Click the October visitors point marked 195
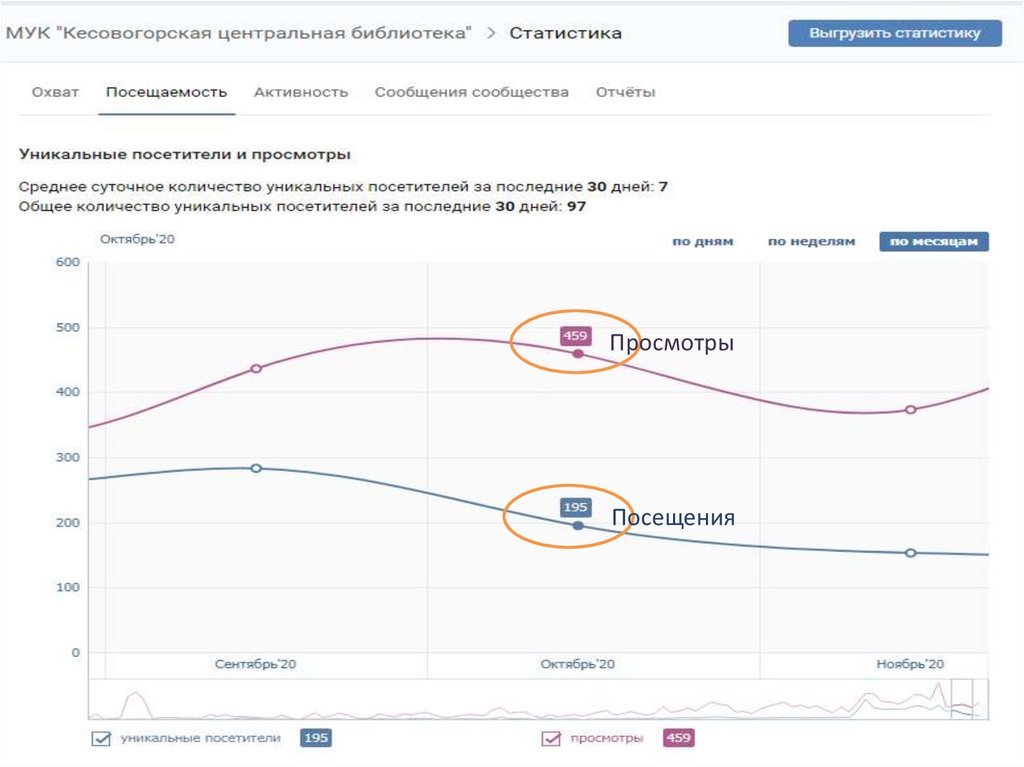Image resolution: width=1024 pixels, height=767 pixels. [x=578, y=525]
